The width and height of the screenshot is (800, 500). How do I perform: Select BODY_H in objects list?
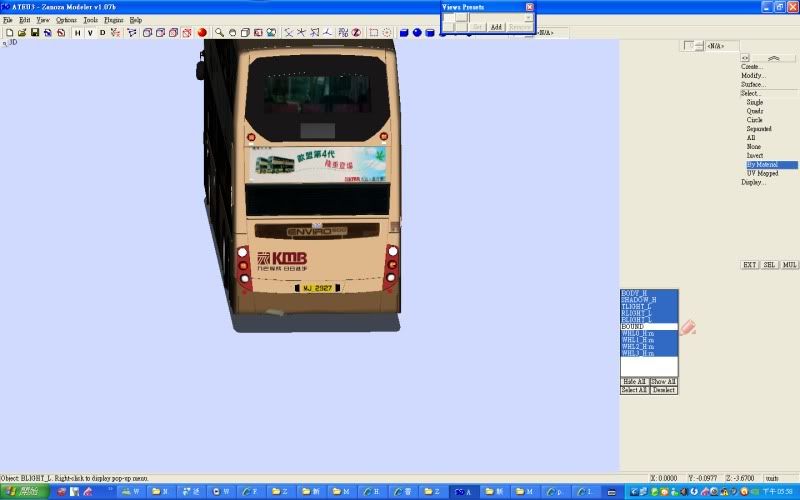649,293
